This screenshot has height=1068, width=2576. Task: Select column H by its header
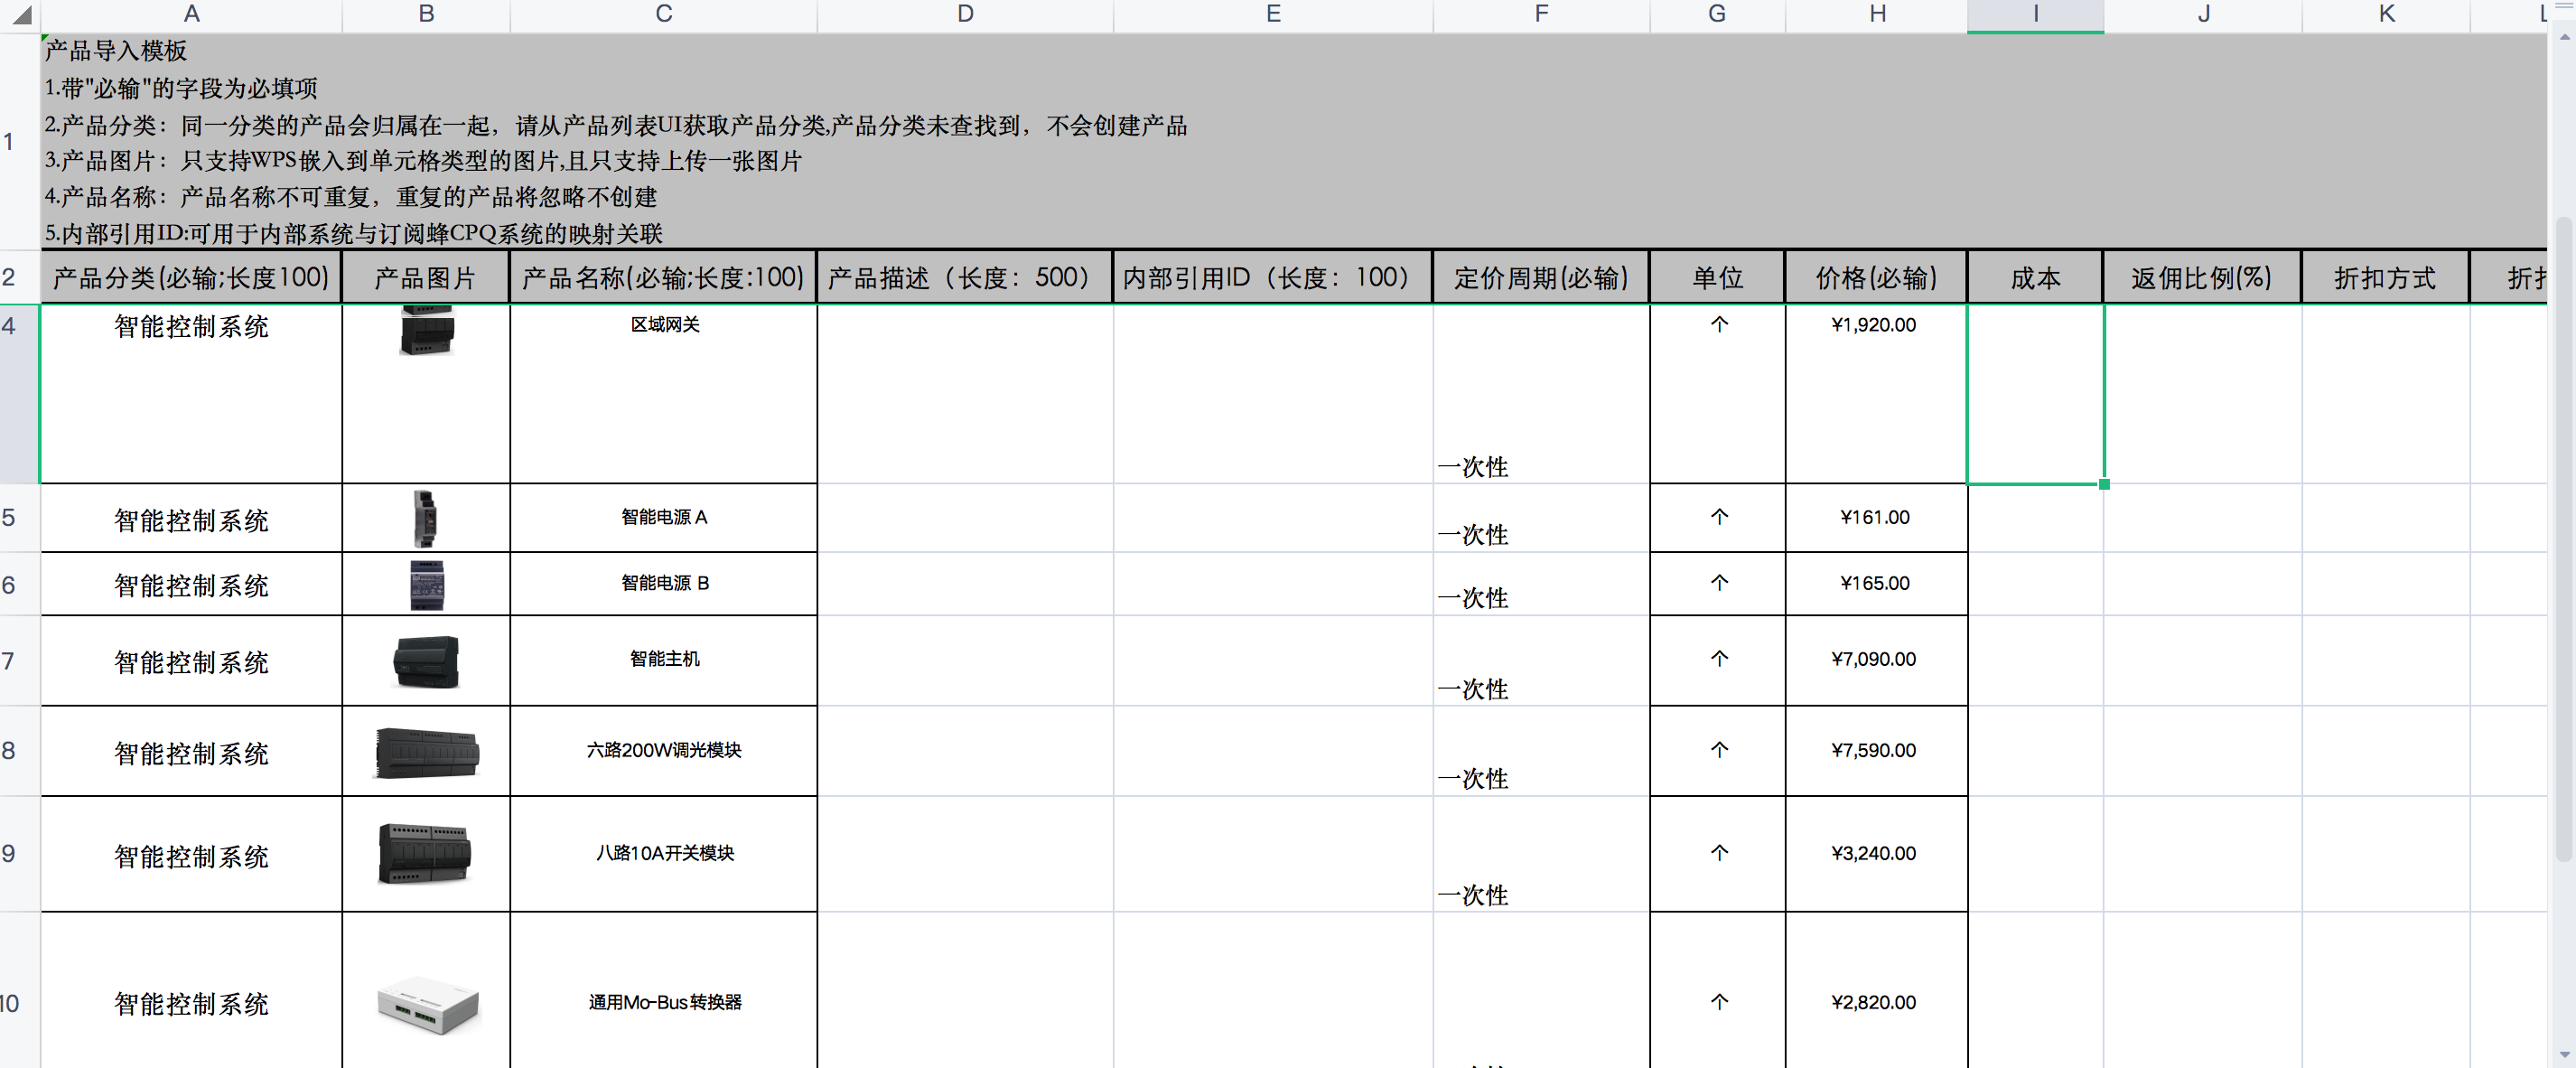[1876, 15]
